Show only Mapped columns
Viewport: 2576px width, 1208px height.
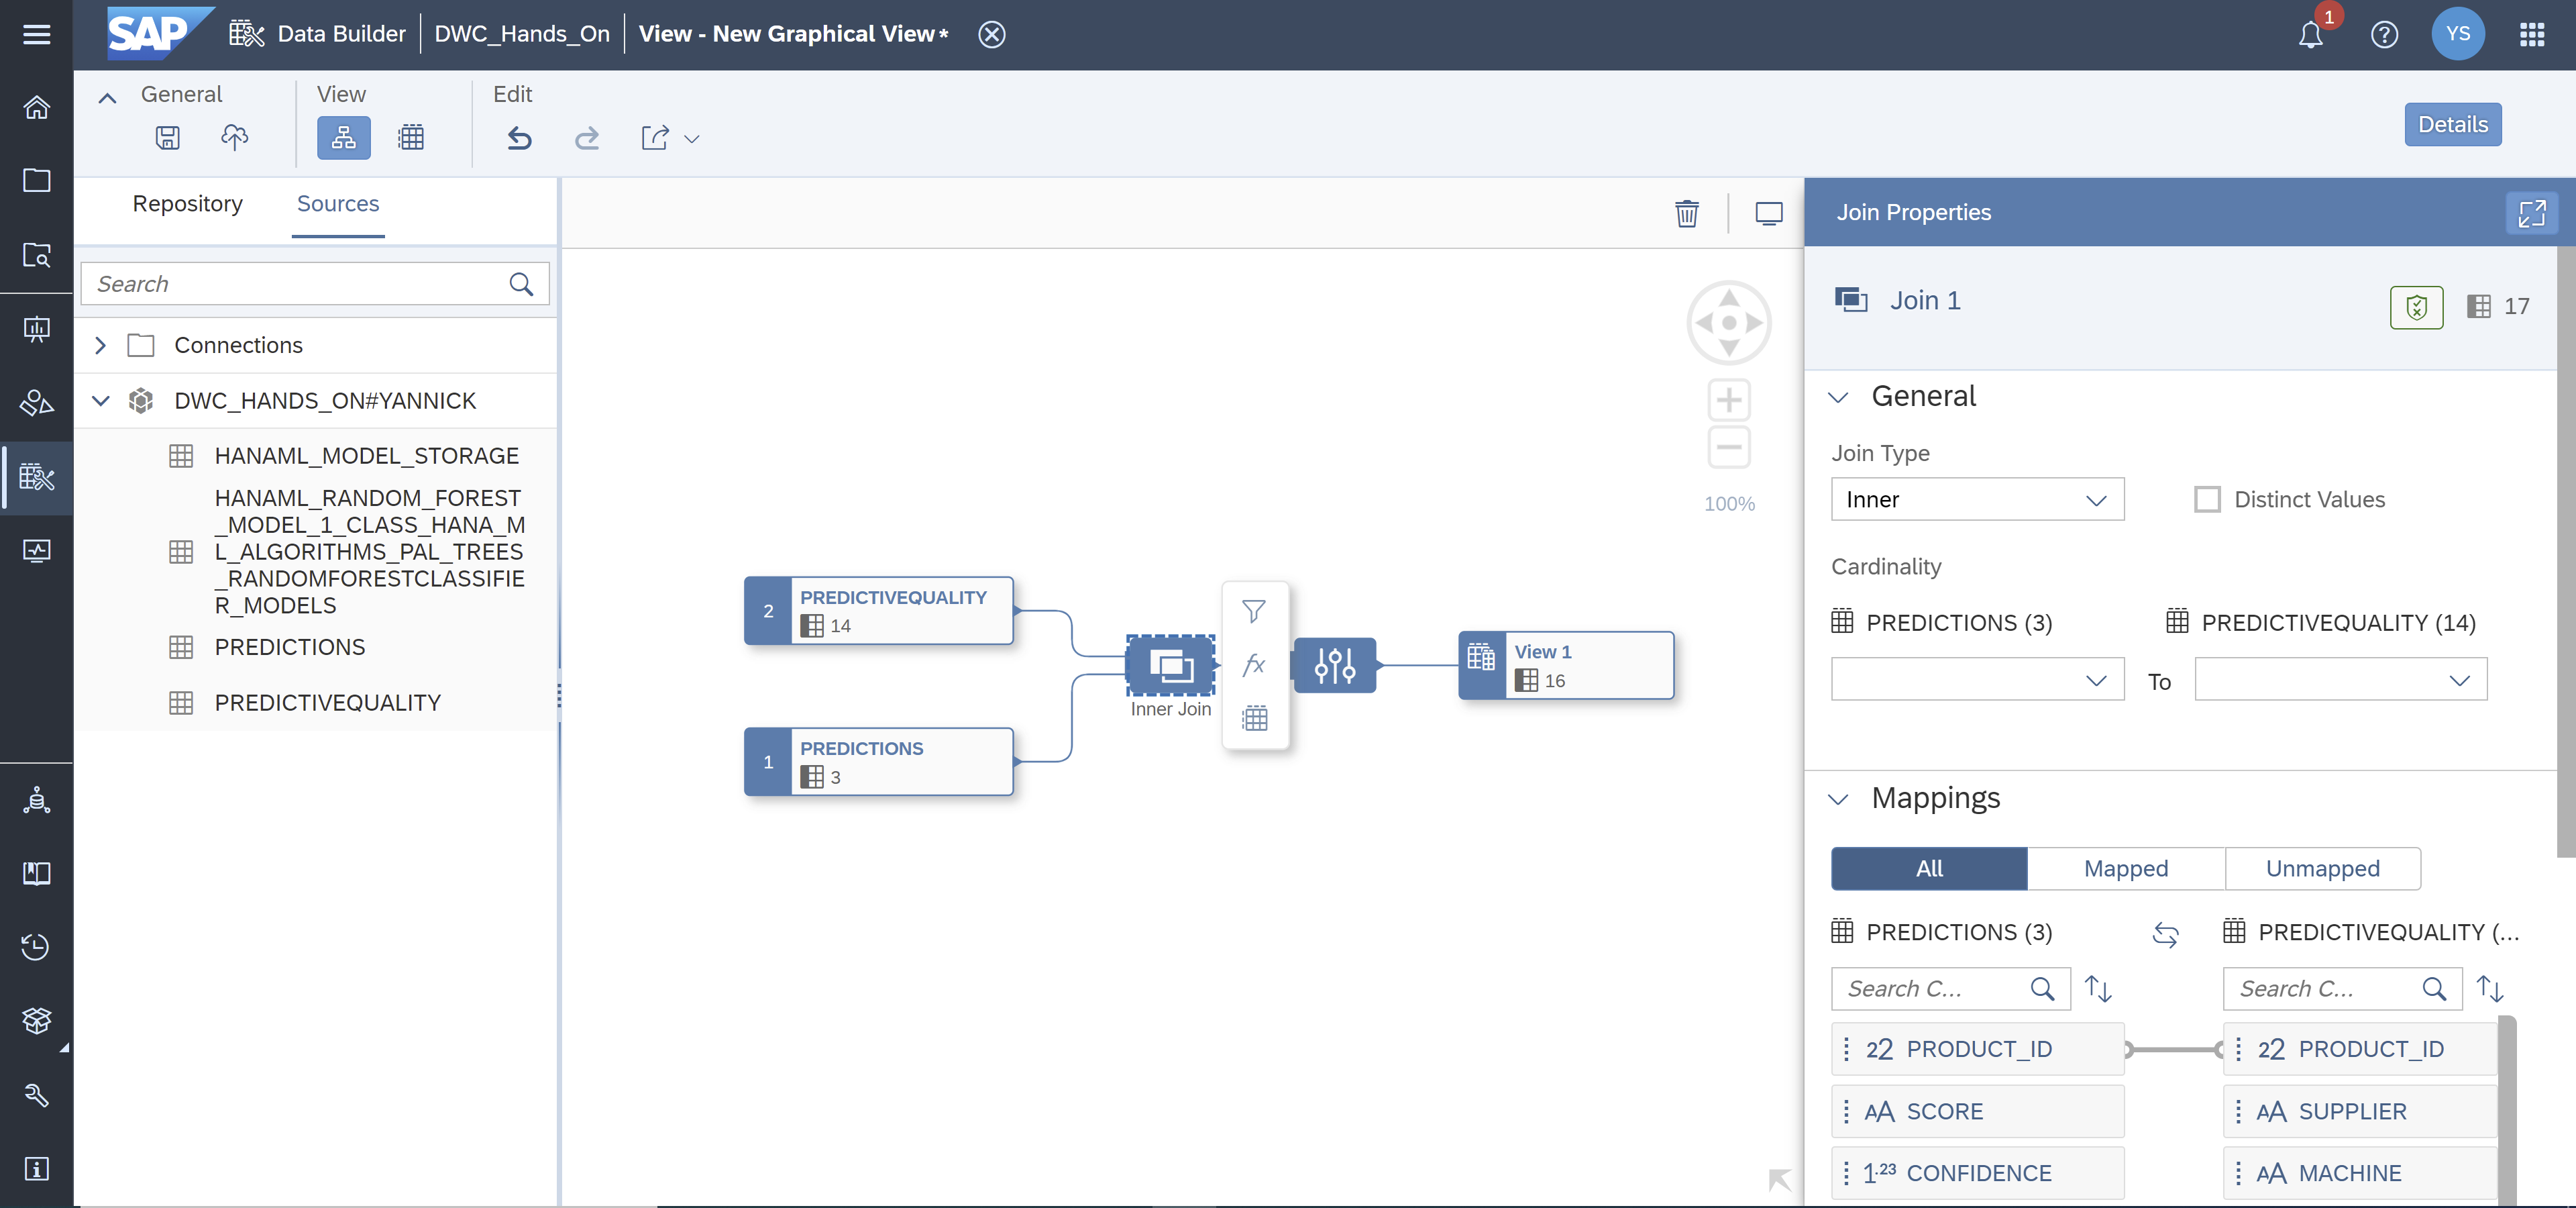2125,868
